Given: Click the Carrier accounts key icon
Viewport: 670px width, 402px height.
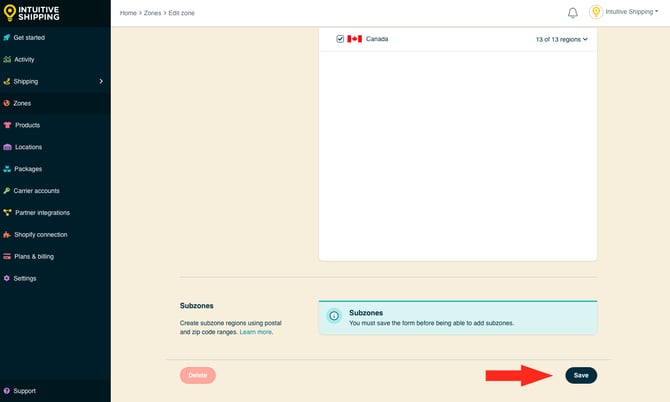Looking at the screenshot, I should click(7, 191).
